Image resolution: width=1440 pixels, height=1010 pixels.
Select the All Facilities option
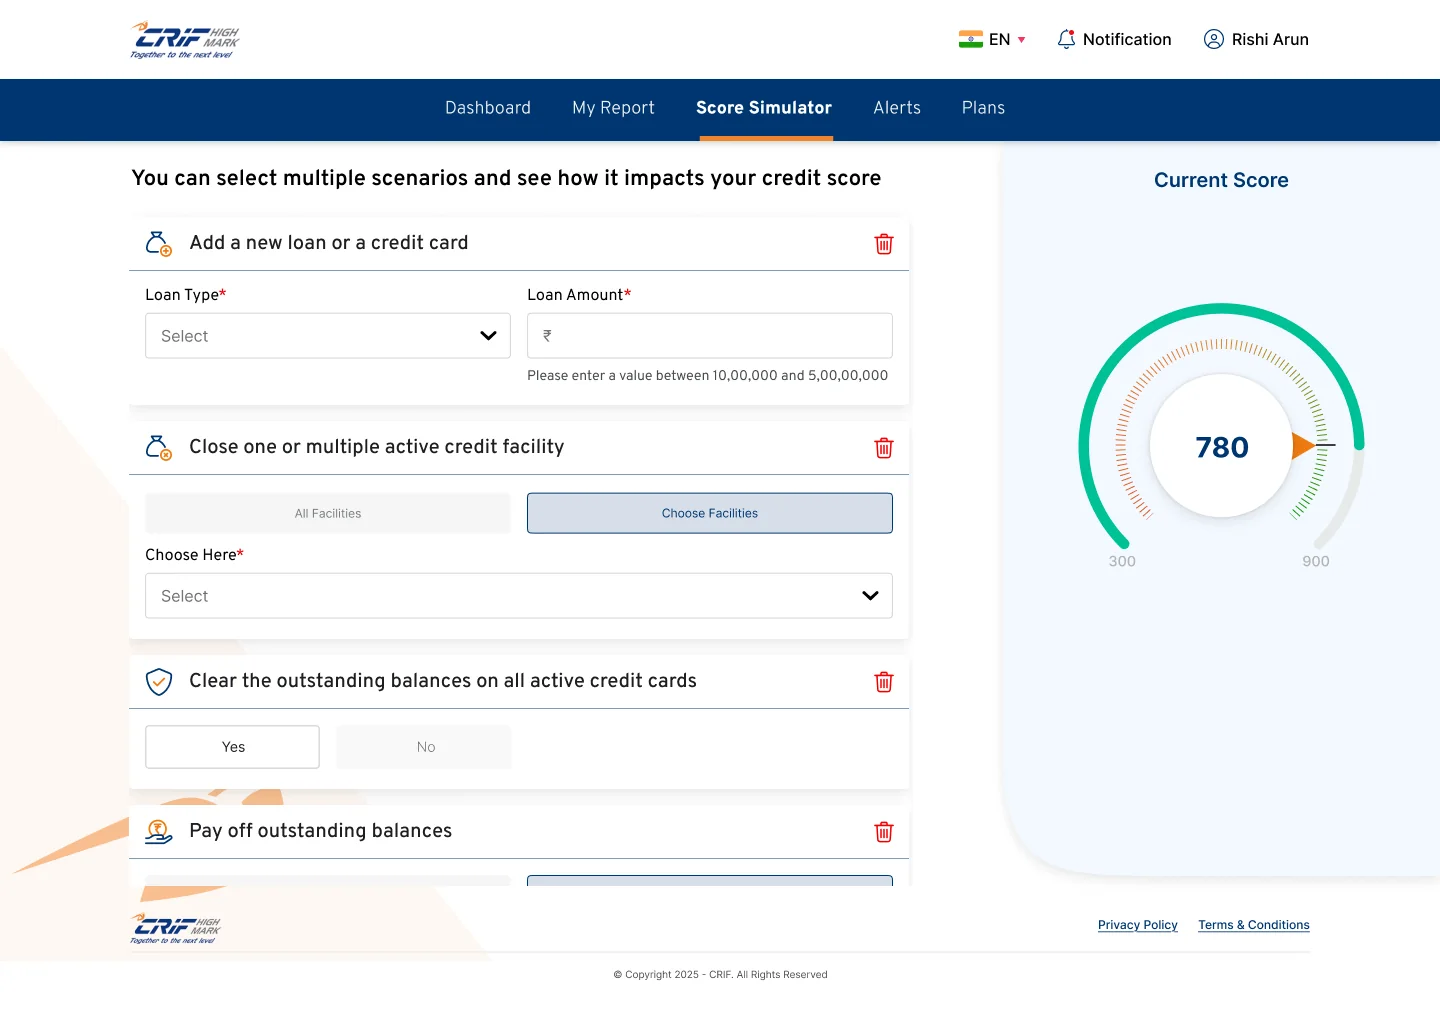[328, 513]
